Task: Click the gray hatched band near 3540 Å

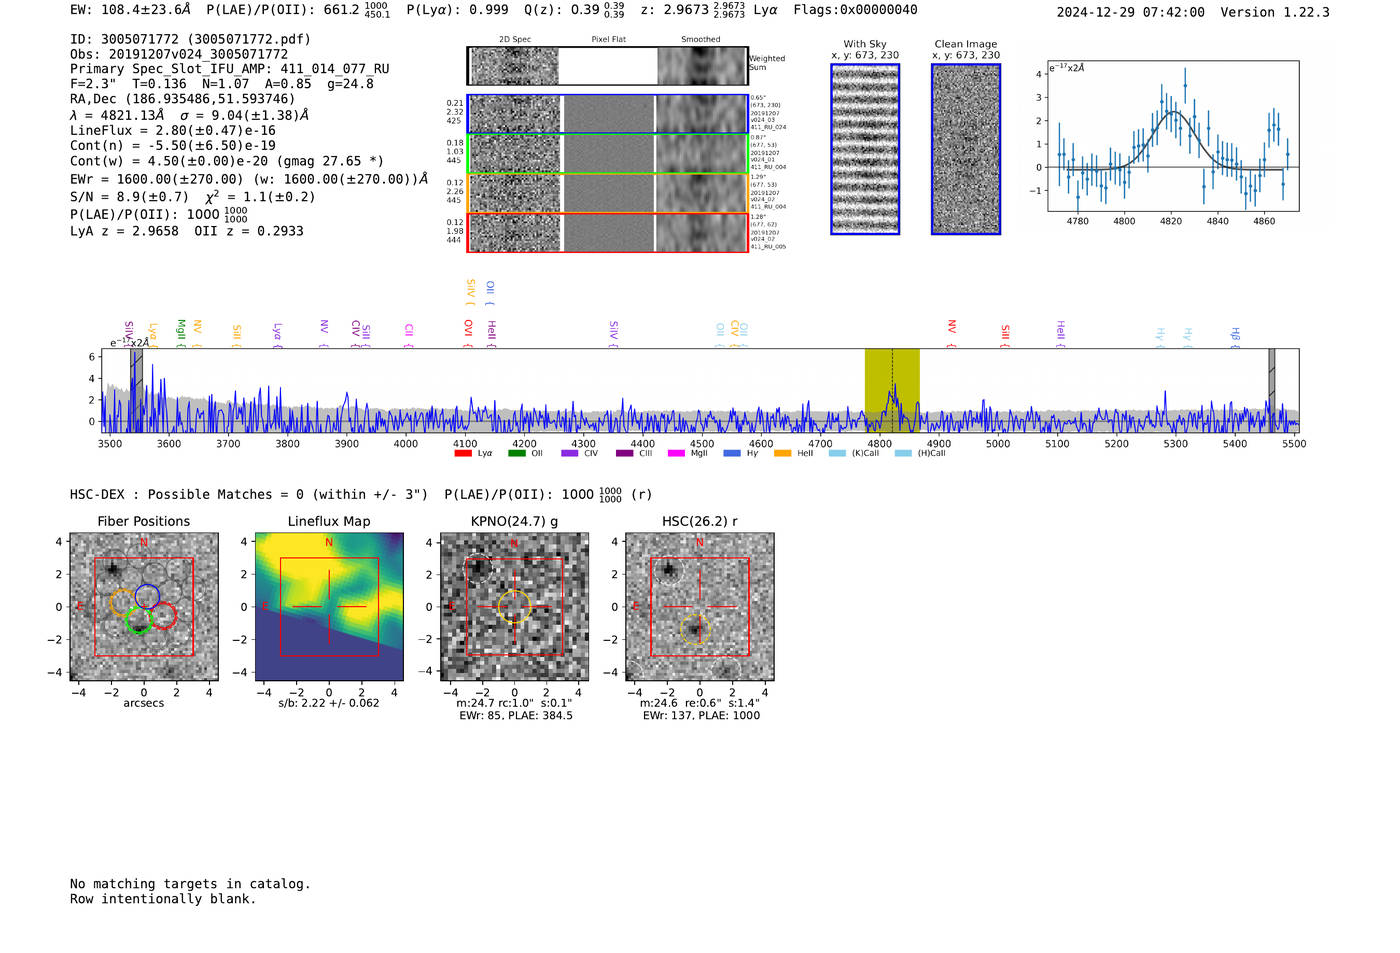Action: (137, 391)
